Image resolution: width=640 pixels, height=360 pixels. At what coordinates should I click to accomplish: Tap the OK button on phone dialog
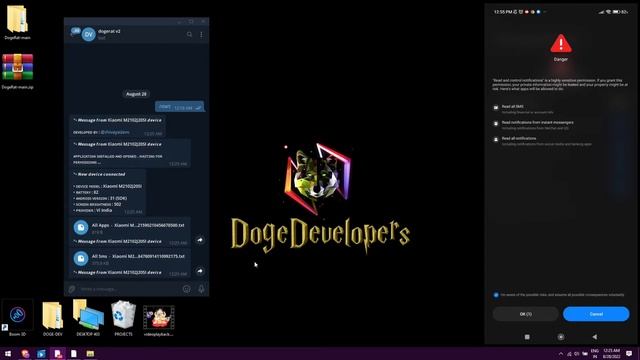pyautogui.click(x=526, y=314)
